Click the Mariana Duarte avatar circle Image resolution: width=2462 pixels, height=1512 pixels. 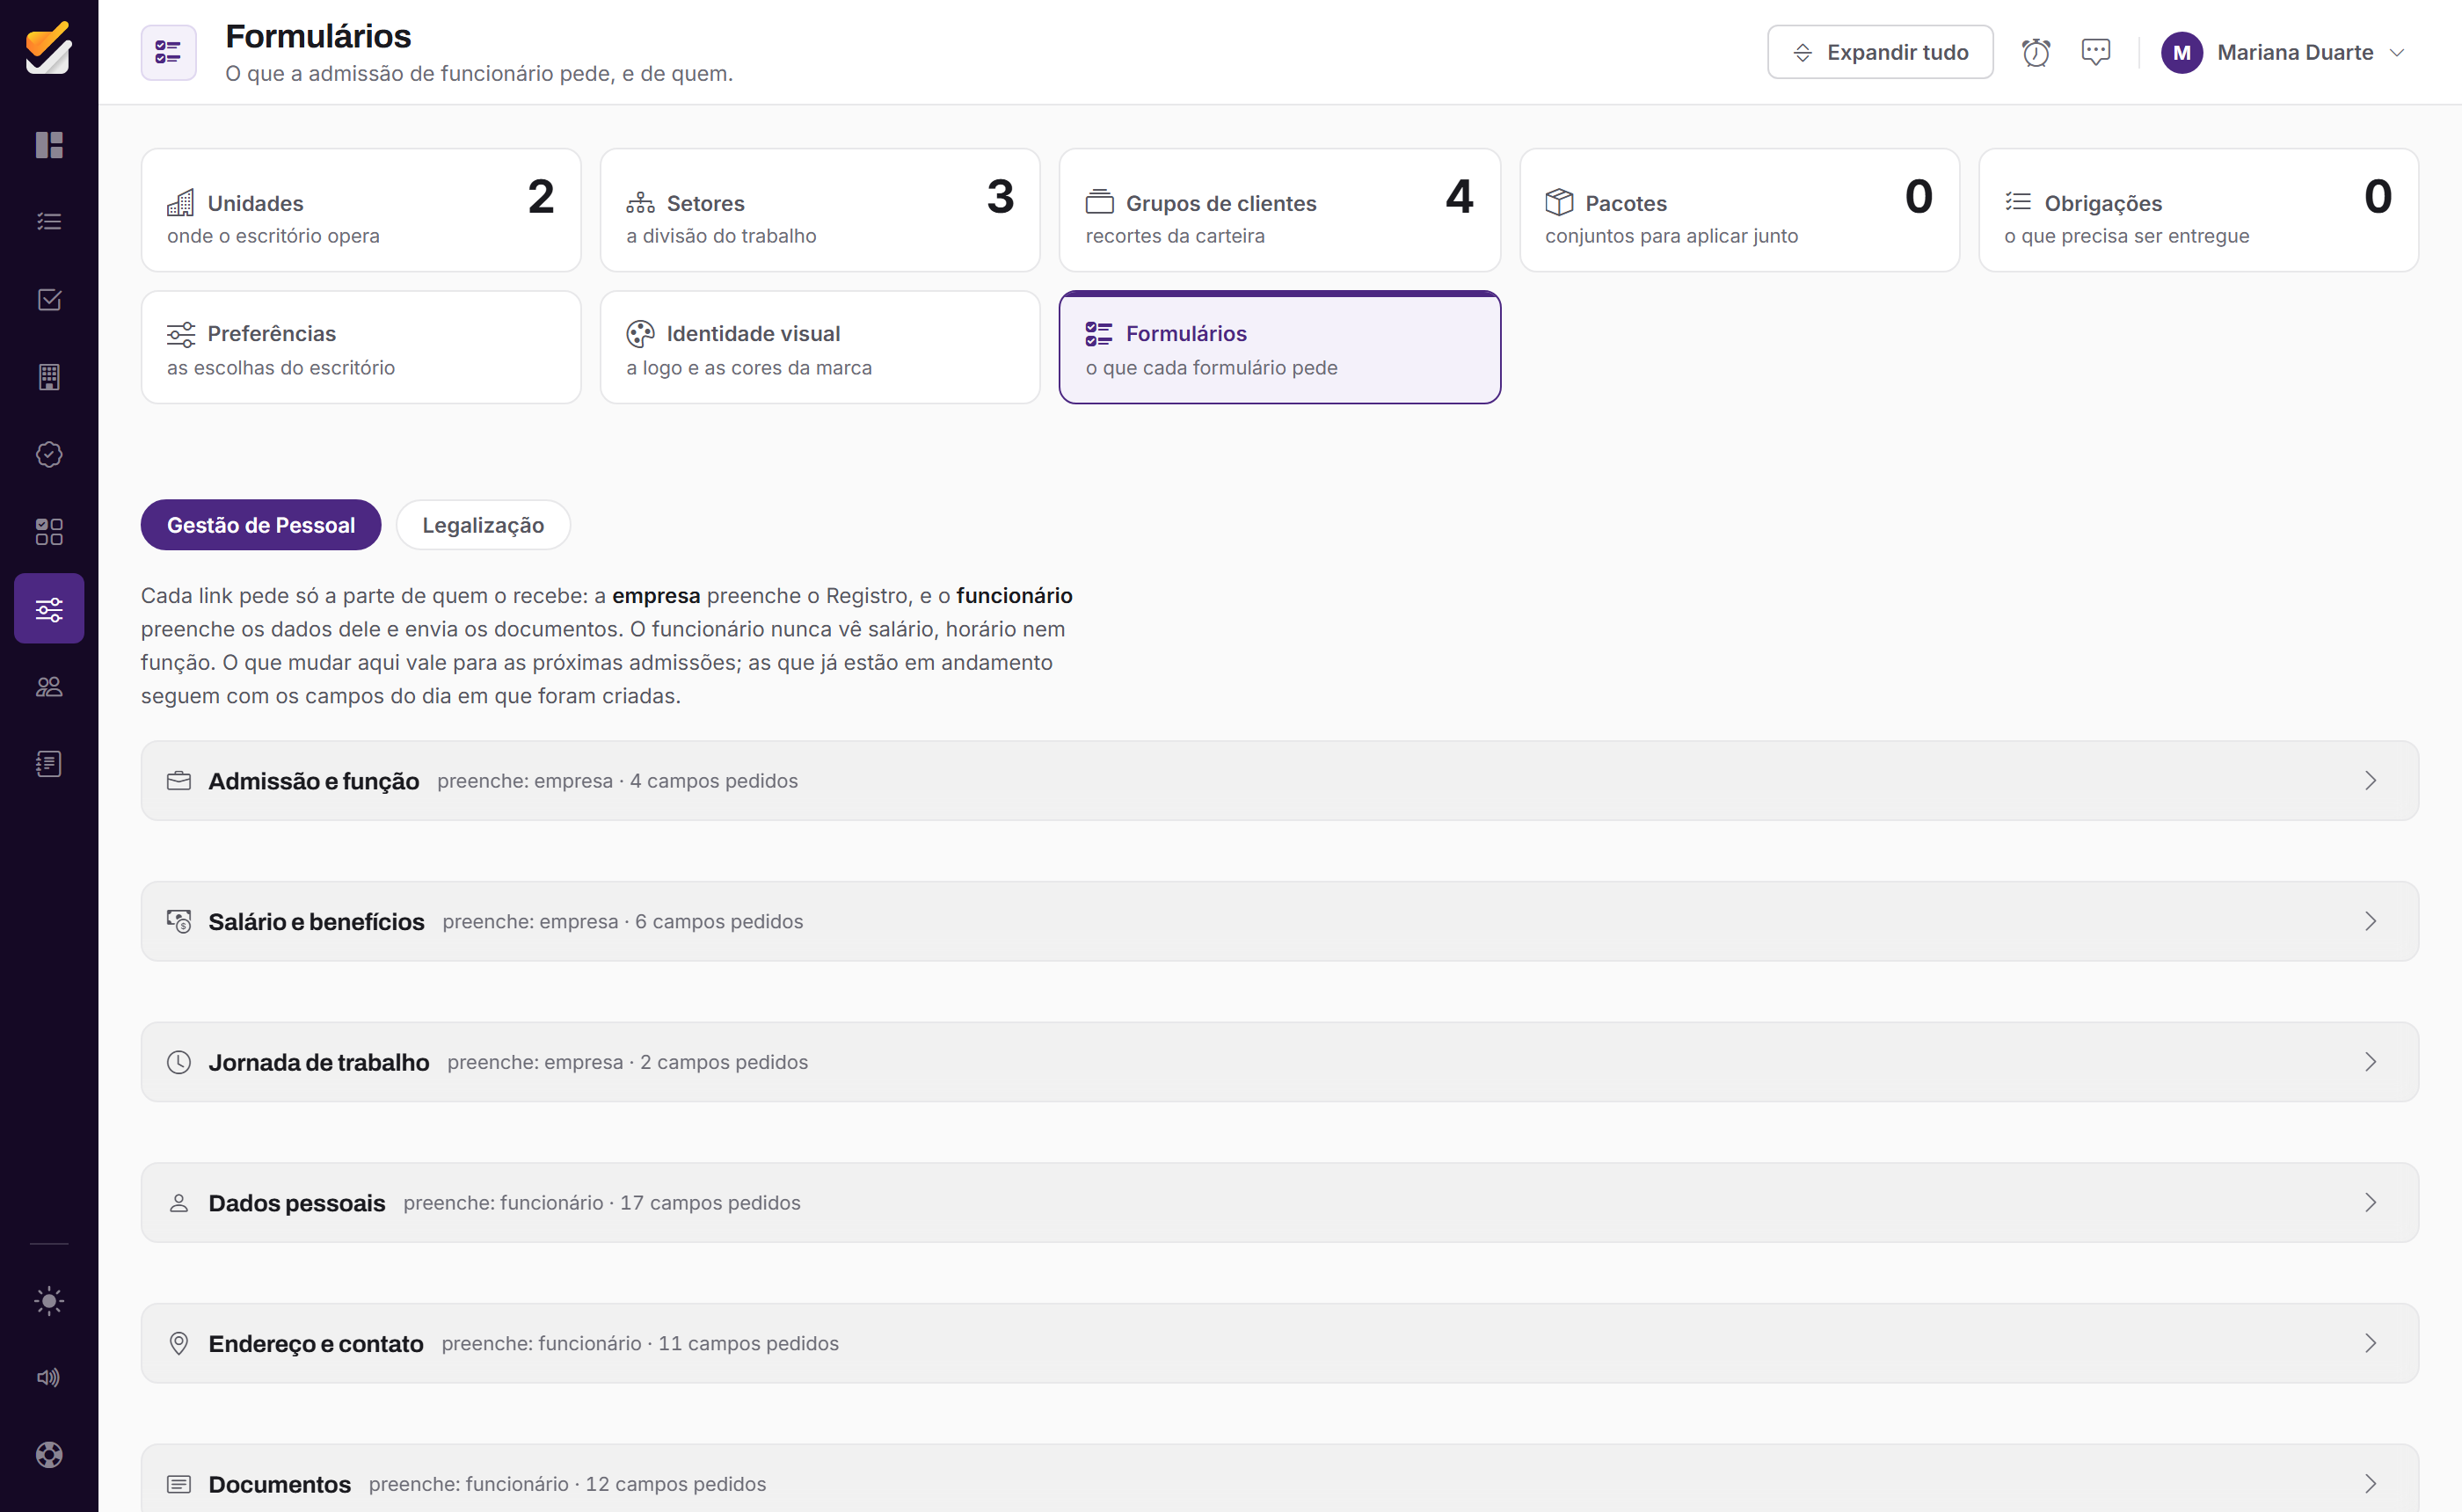[x=2182, y=52]
